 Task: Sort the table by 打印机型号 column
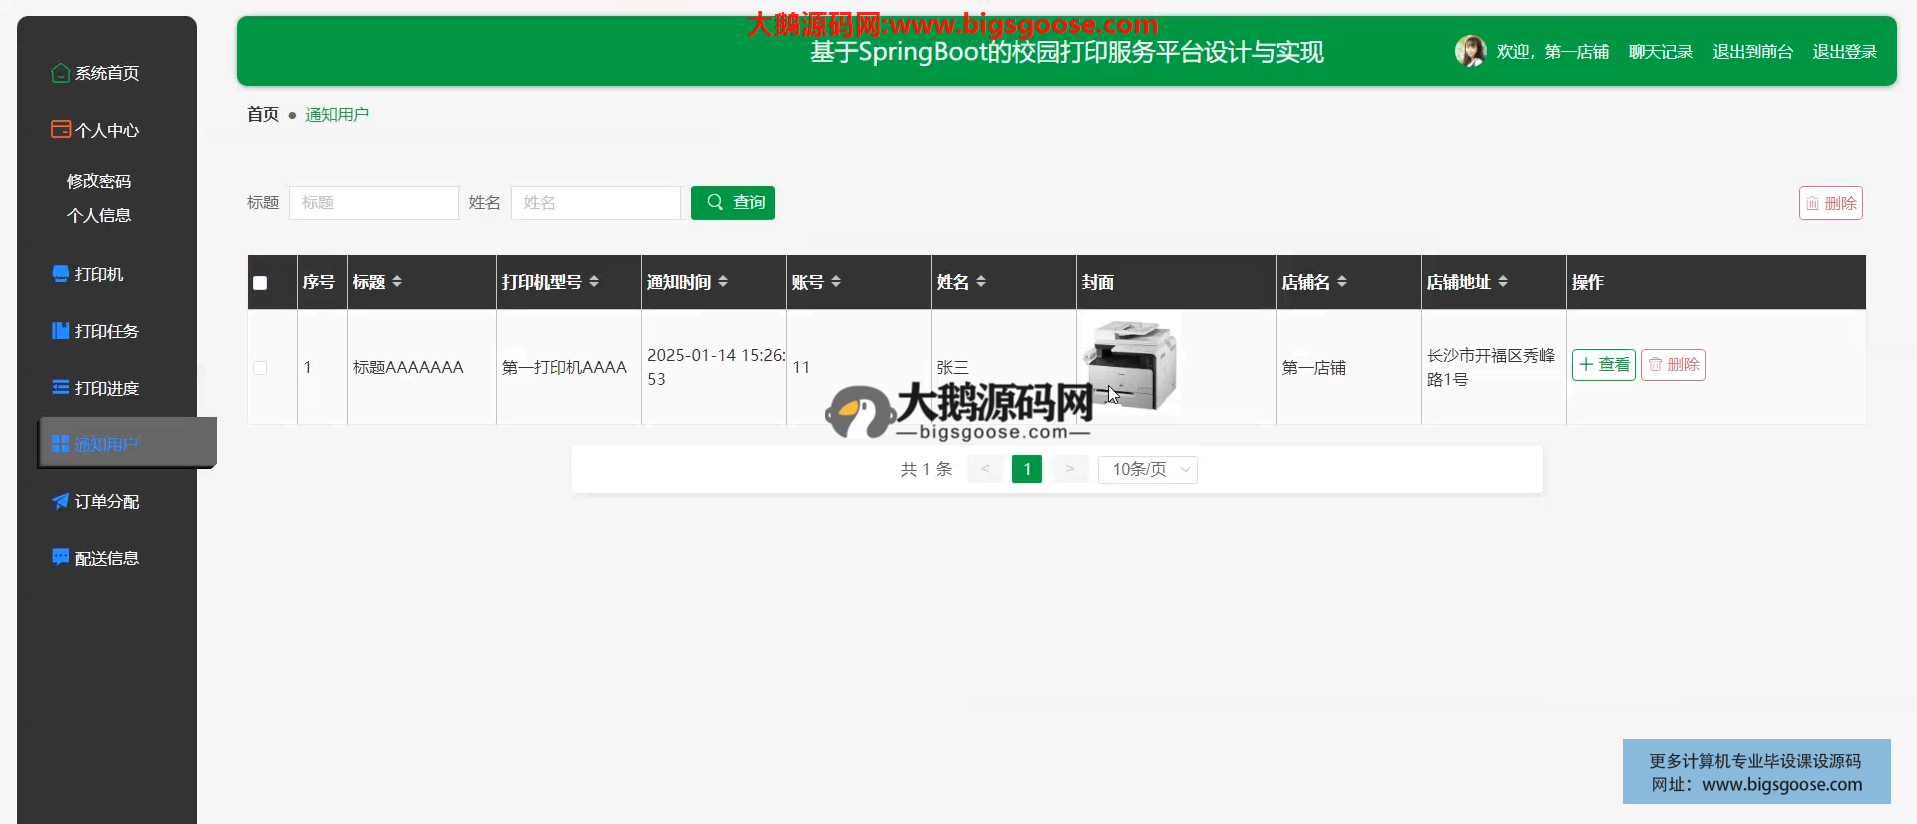point(594,282)
